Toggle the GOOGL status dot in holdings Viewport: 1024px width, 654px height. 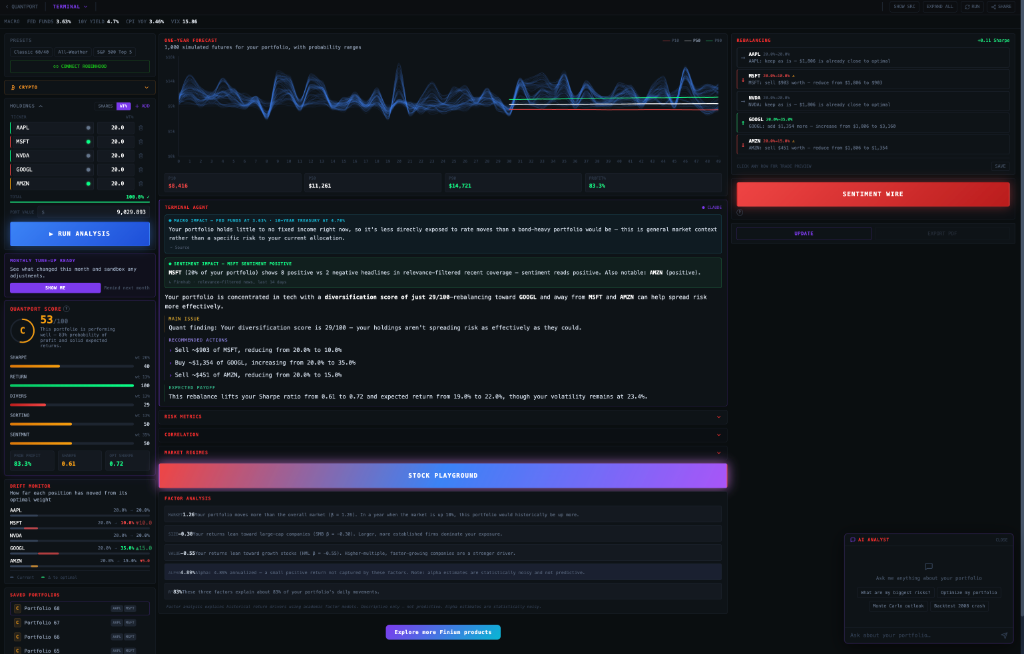coord(88,170)
